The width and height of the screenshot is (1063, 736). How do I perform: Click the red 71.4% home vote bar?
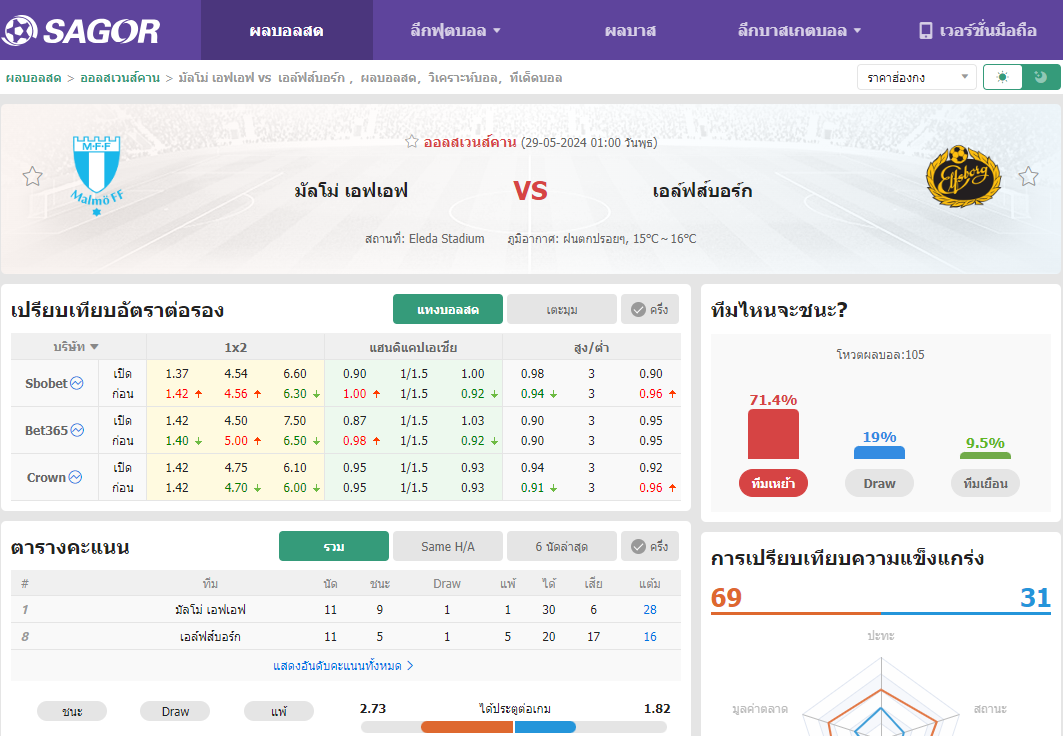(x=774, y=434)
